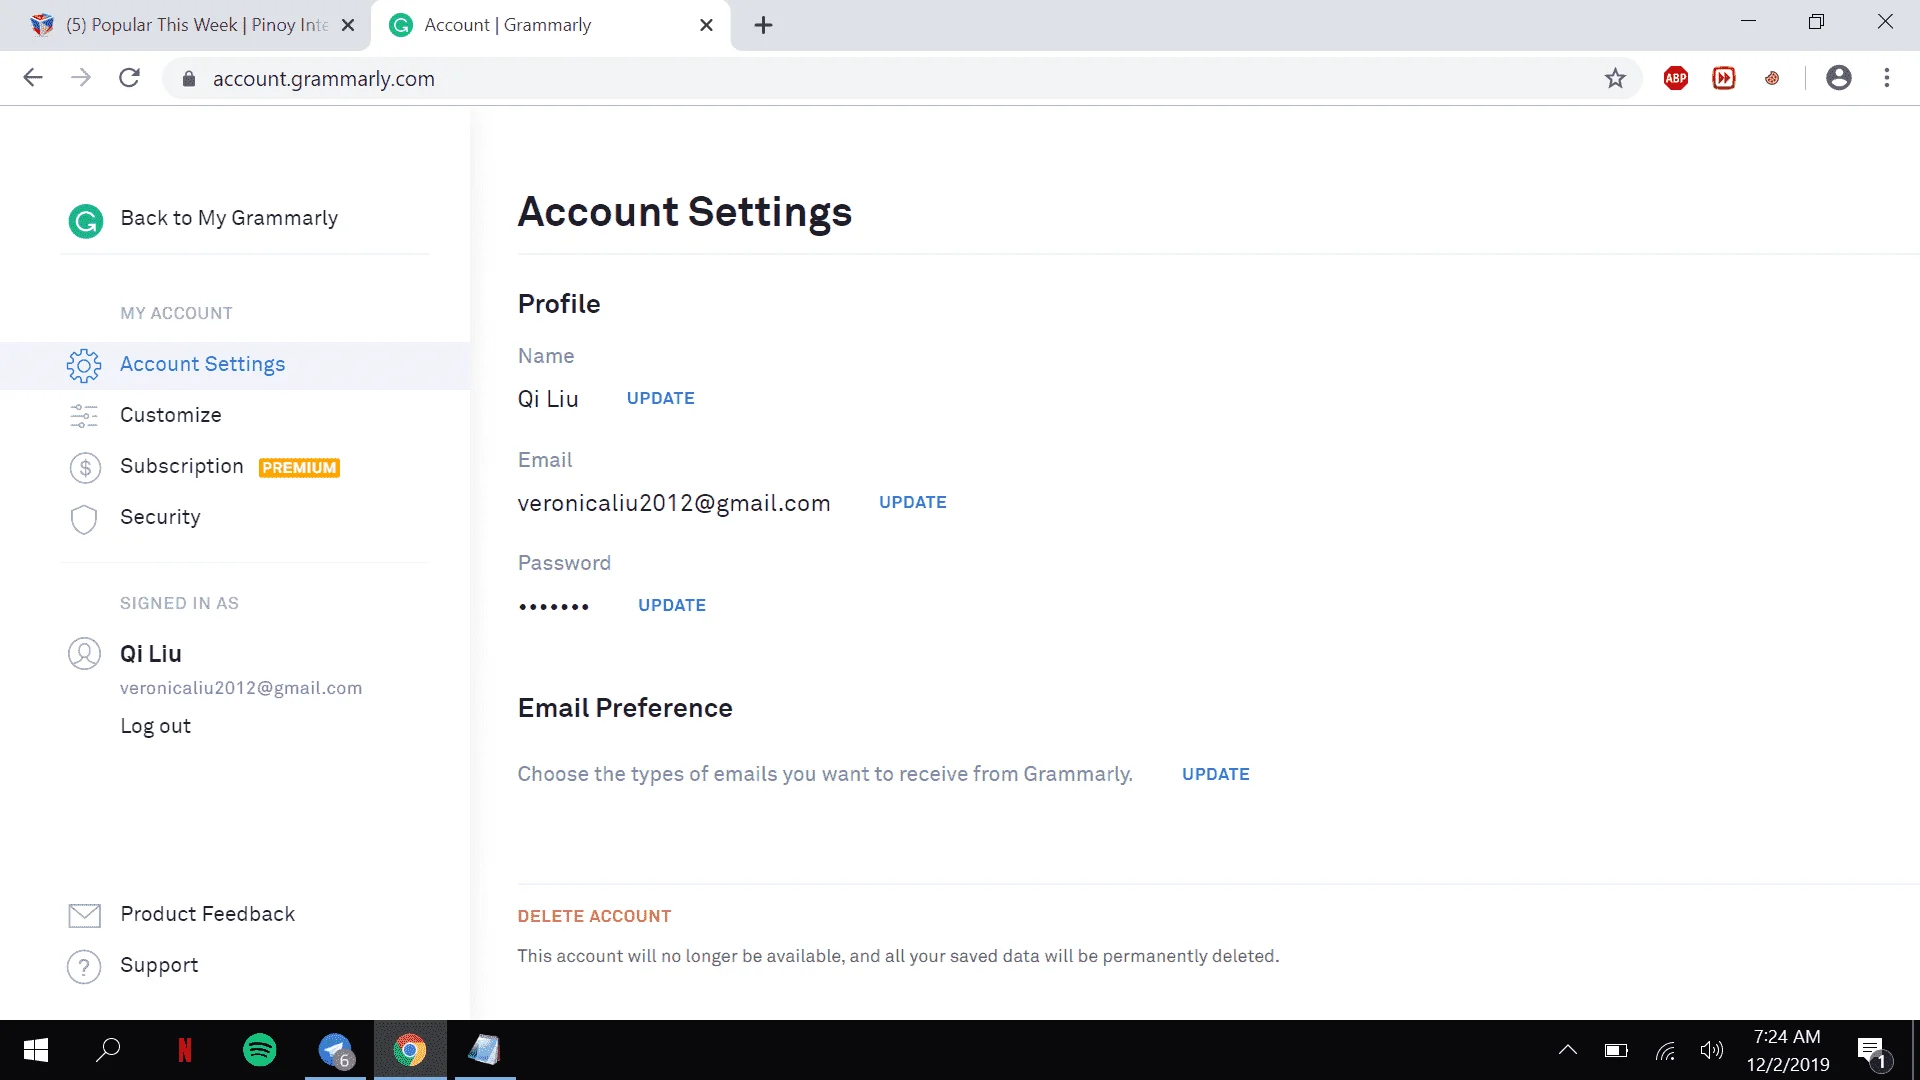Click the Chrome icon in the taskbar
The width and height of the screenshot is (1920, 1080).
pos(410,1050)
